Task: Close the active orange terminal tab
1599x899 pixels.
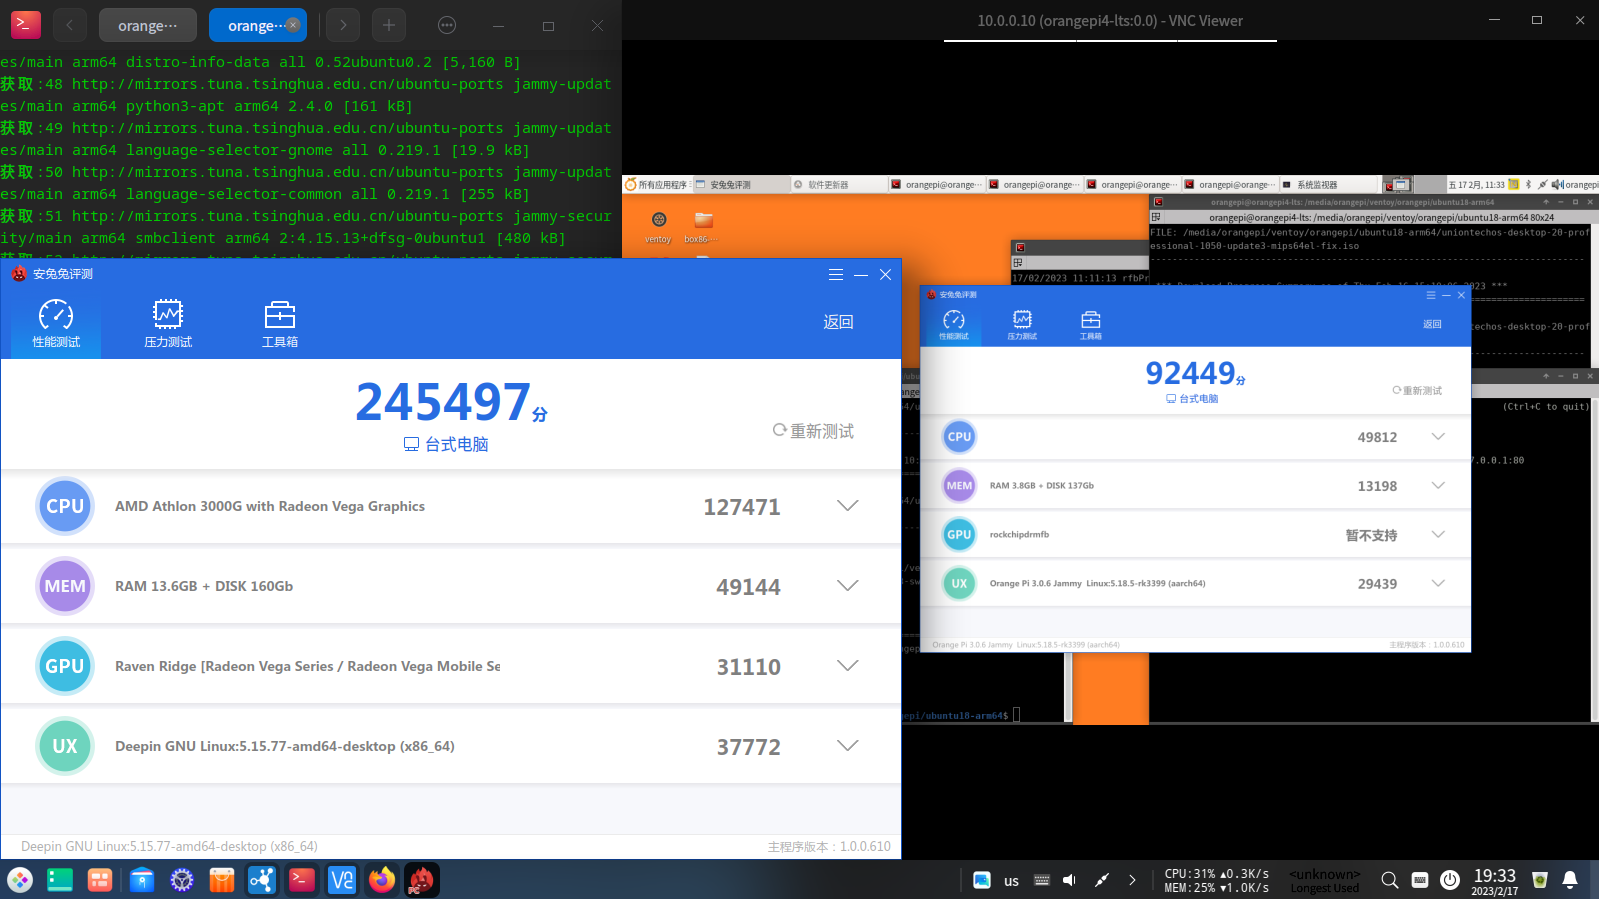Action: point(293,25)
